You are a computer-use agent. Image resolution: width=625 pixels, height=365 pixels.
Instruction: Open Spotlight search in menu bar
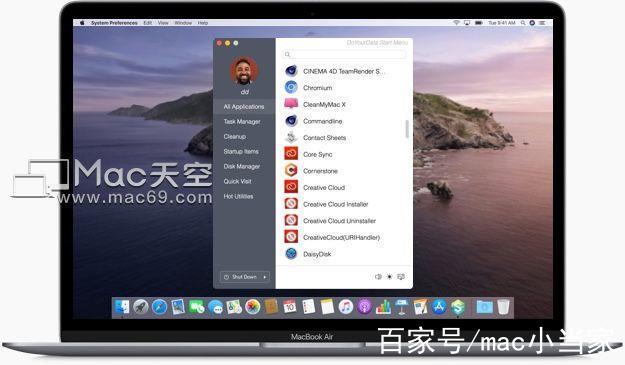click(523, 23)
